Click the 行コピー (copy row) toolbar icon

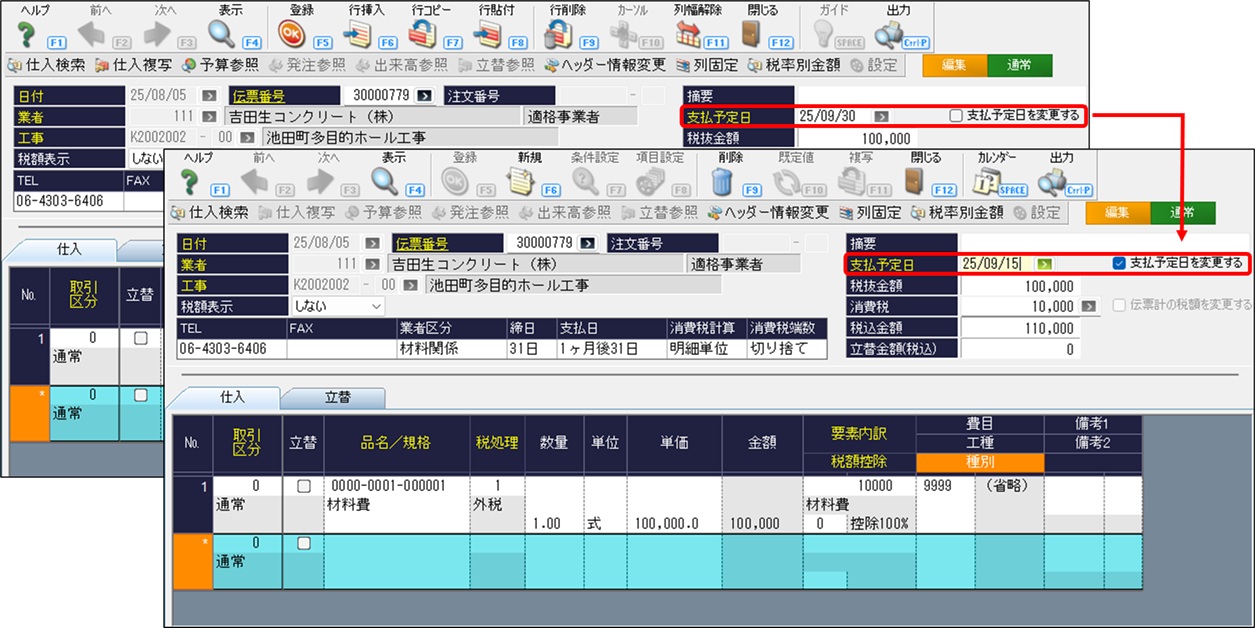(x=423, y=34)
